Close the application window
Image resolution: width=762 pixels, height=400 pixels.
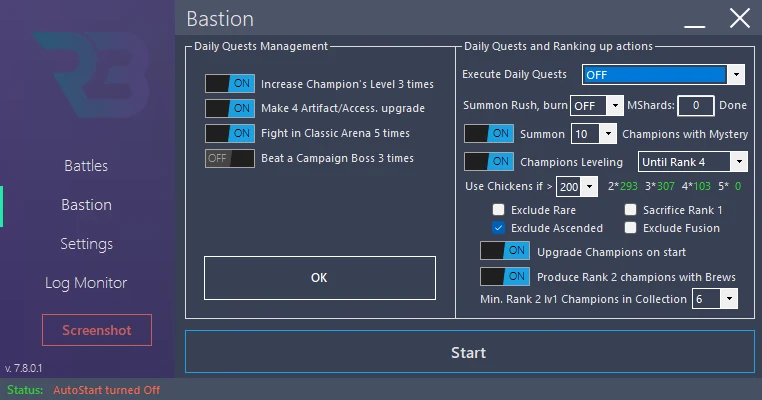click(x=740, y=19)
